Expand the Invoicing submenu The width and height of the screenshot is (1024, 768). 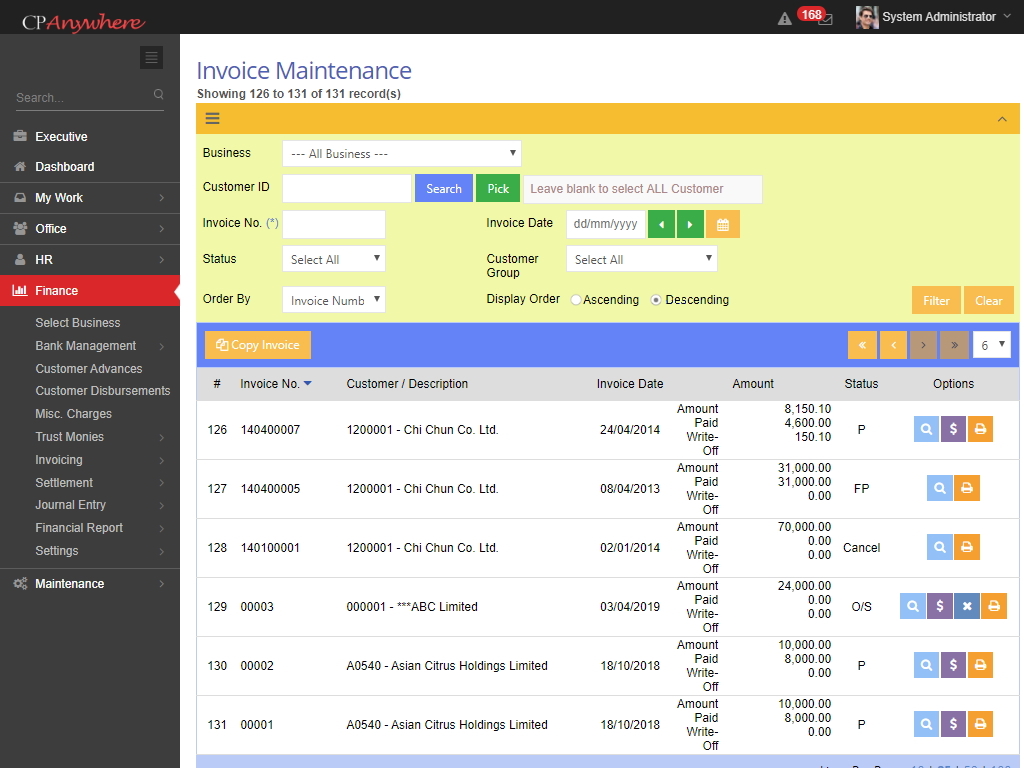[x=59, y=460]
